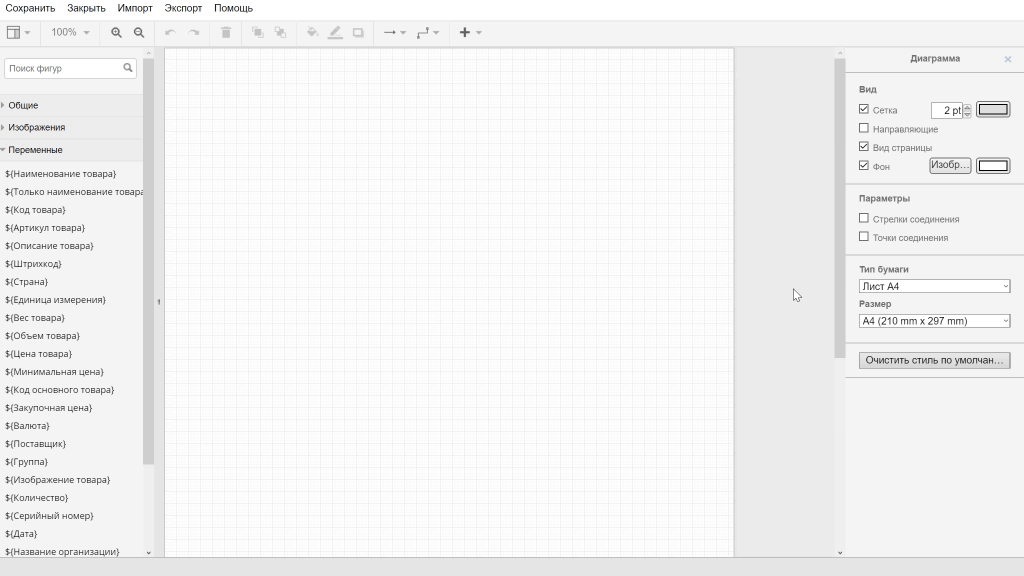This screenshot has width=1024, height=576.
Task: Disable the Сетка grid checkbox
Action: 864,109
